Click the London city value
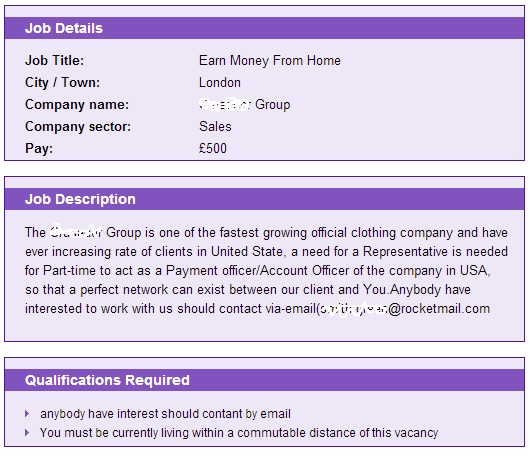Screen dimensions: 531x460 (x=220, y=83)
